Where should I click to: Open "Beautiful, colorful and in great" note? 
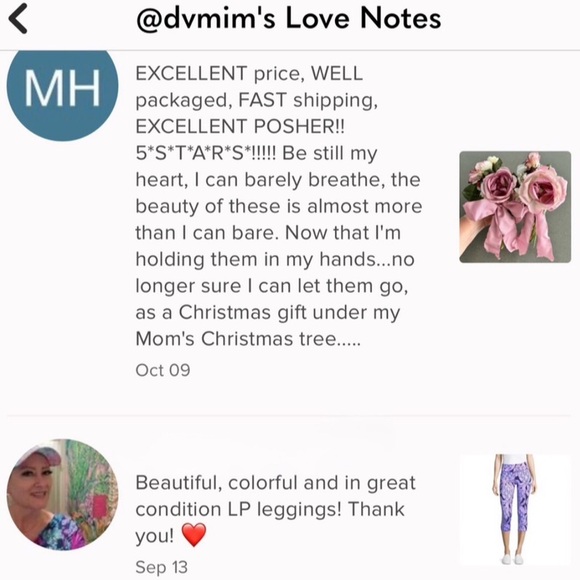(x=276, y=483)
